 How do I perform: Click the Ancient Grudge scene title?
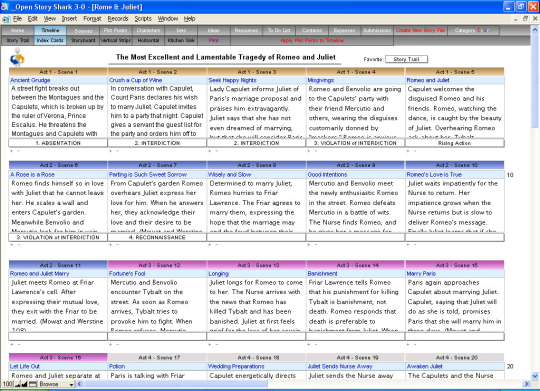30,80
